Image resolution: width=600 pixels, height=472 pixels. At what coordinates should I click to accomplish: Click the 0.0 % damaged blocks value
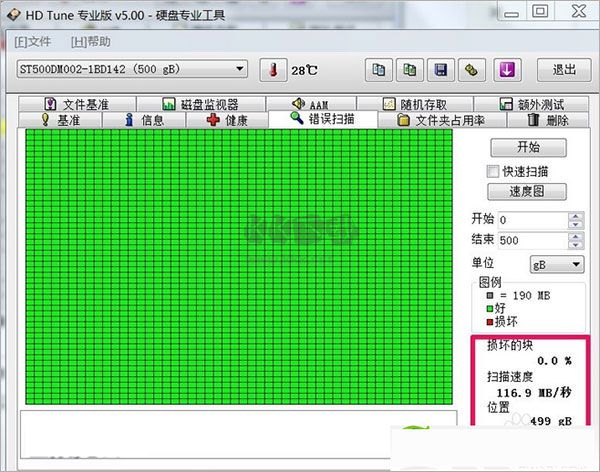(x=554, y=361)
